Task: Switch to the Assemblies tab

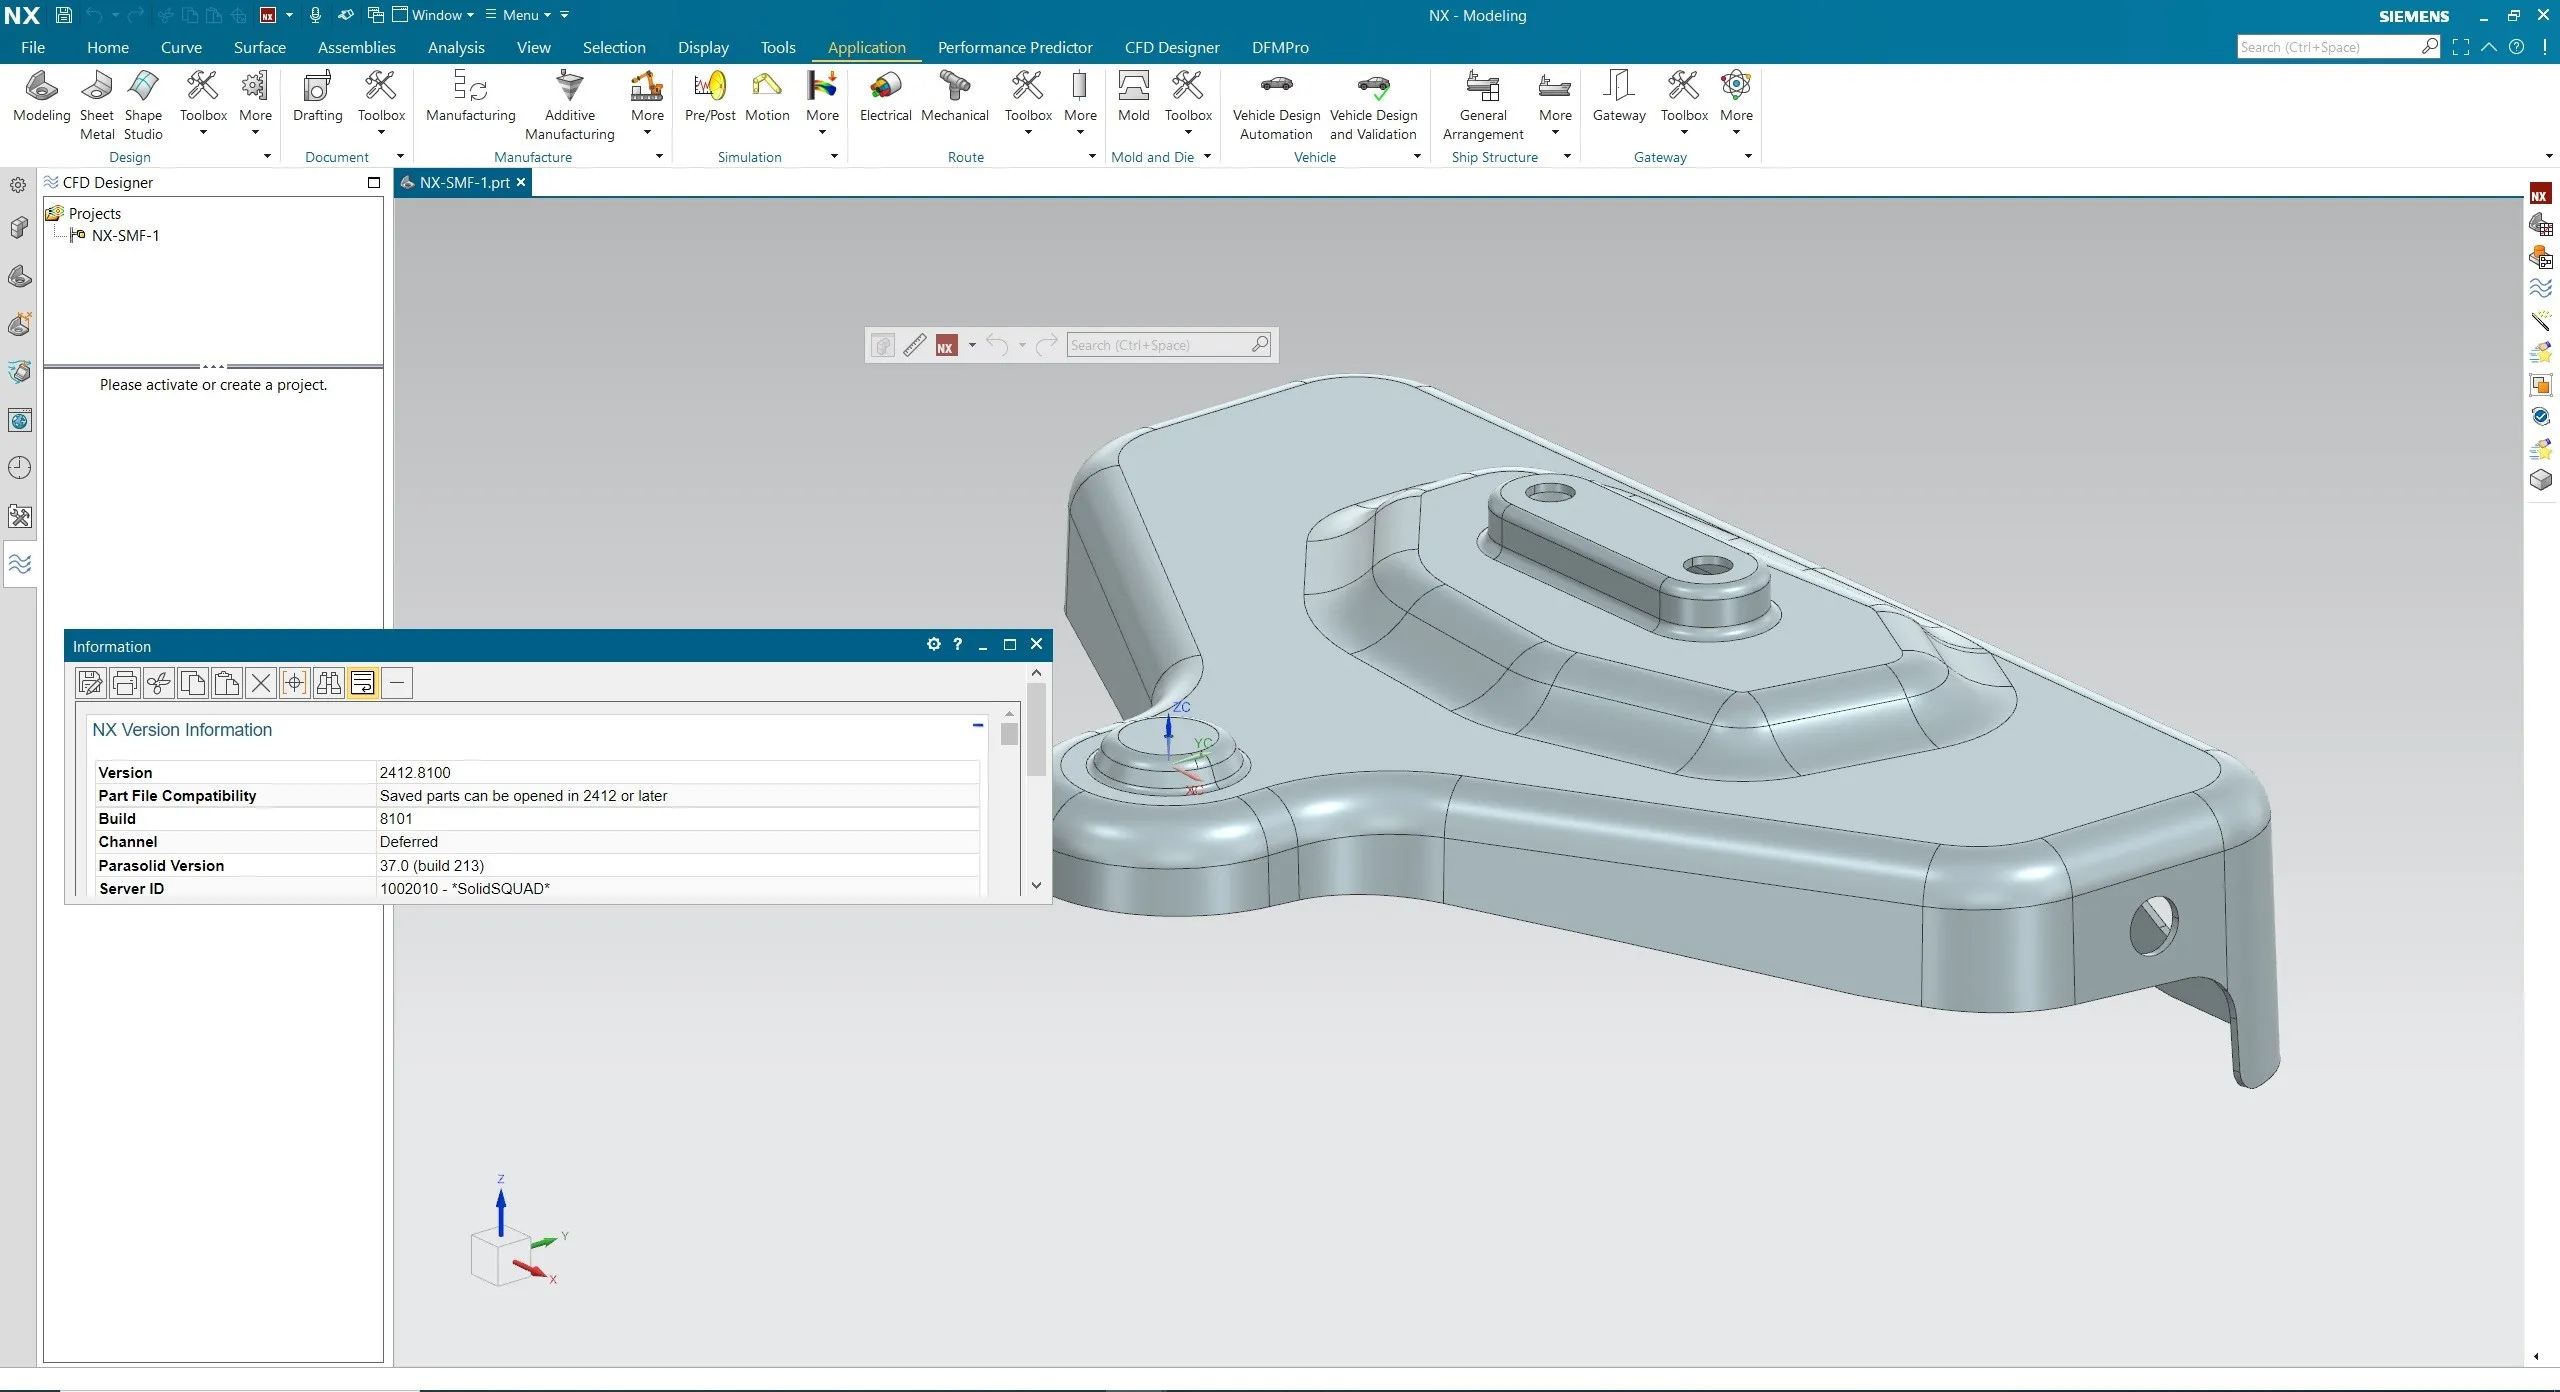Action: [356, 47]
